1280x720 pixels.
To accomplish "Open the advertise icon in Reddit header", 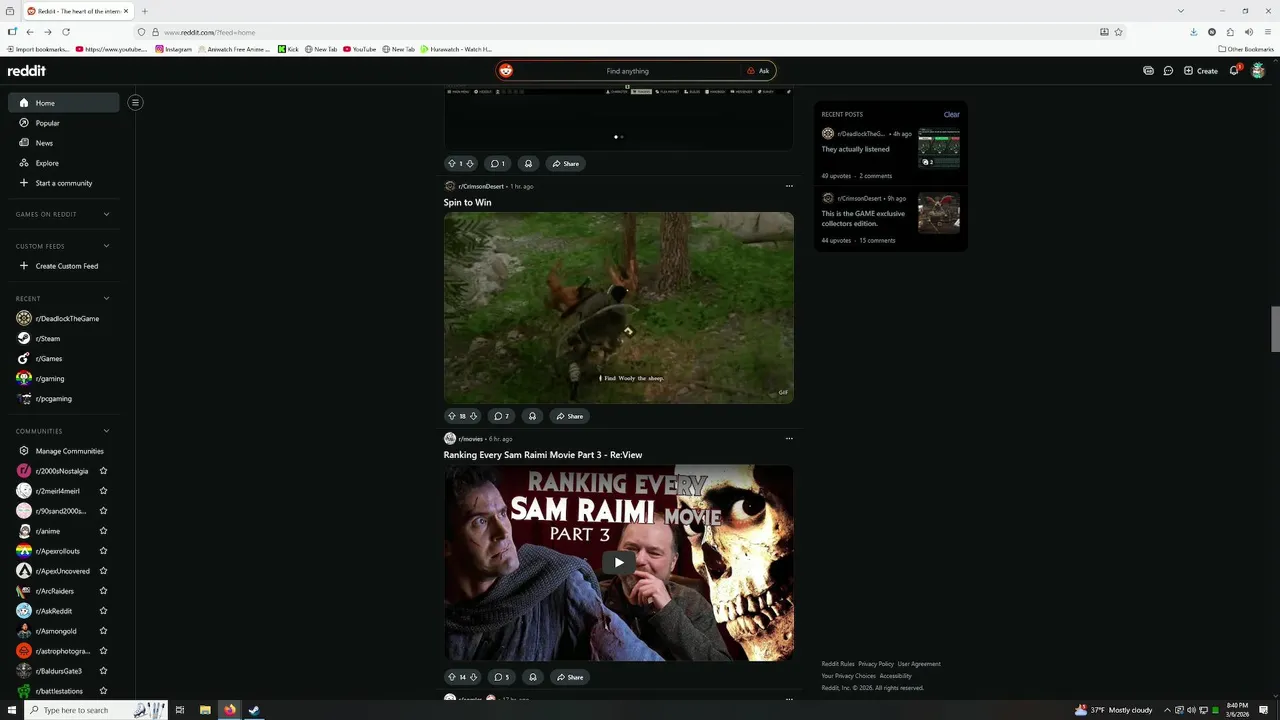I will (x=1148, y=71).
